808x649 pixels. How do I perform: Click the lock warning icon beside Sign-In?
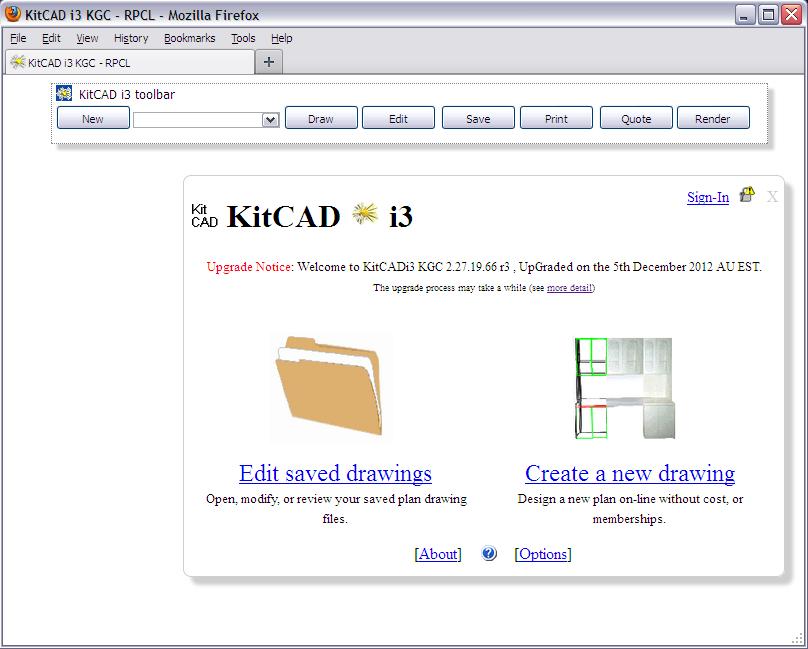point(747,194)
